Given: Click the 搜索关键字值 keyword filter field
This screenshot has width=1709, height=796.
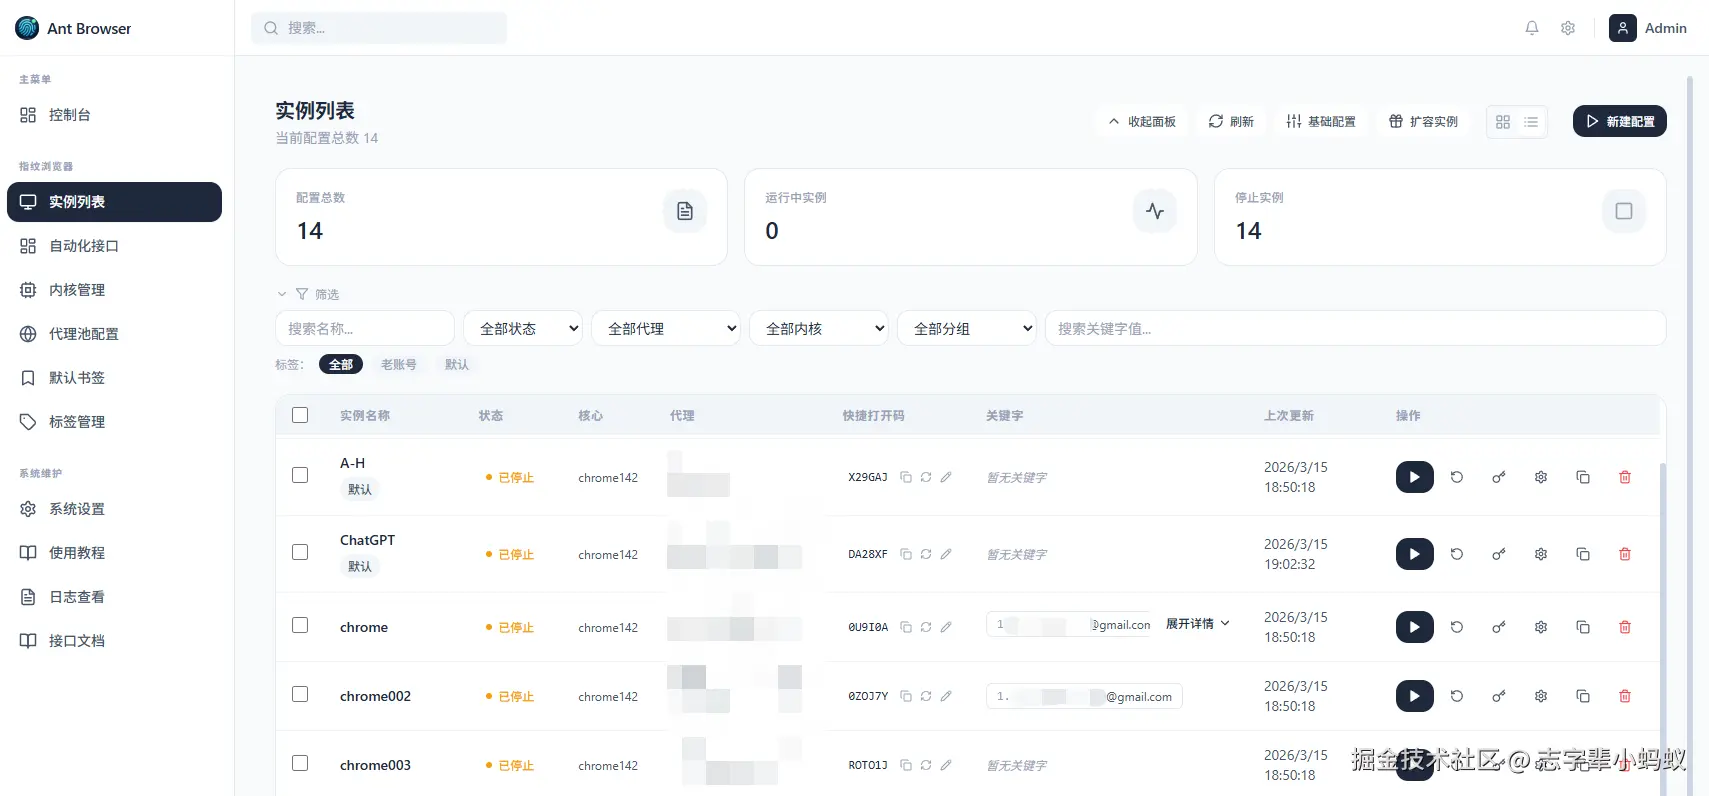Looking at the screenshot, I should pyautogui.click(x=1355, y=328).
